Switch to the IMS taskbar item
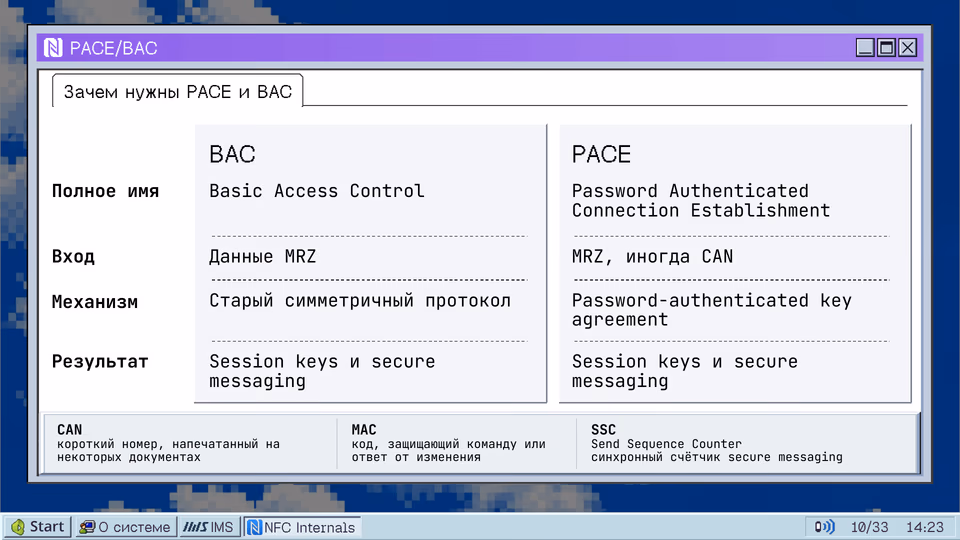960x540 pixels. coord(209,527)
